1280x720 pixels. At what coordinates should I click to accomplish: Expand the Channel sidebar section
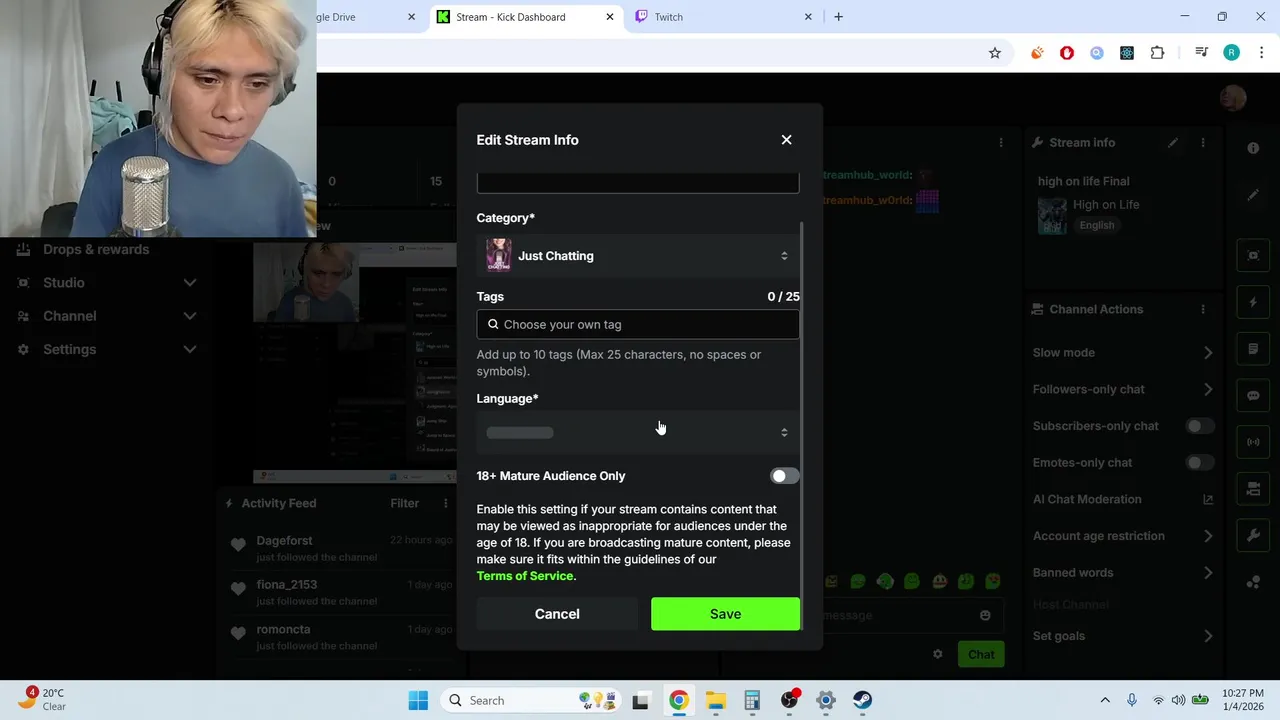[107, 316]
